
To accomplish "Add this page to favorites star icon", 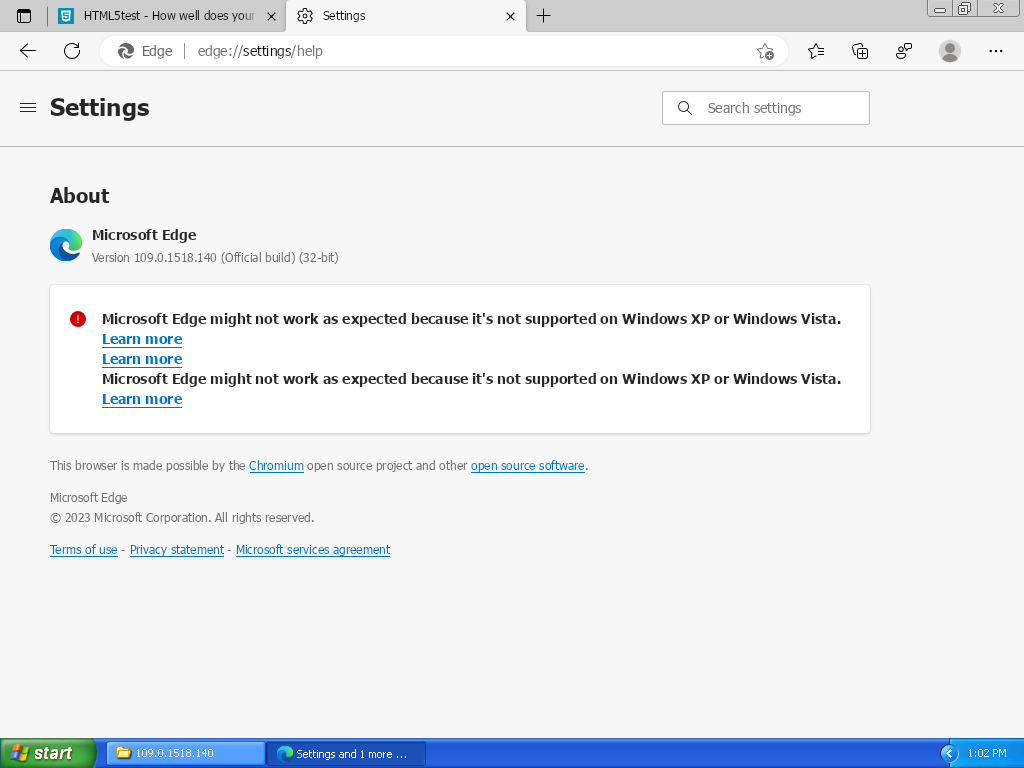I will [x=765, y=51].
